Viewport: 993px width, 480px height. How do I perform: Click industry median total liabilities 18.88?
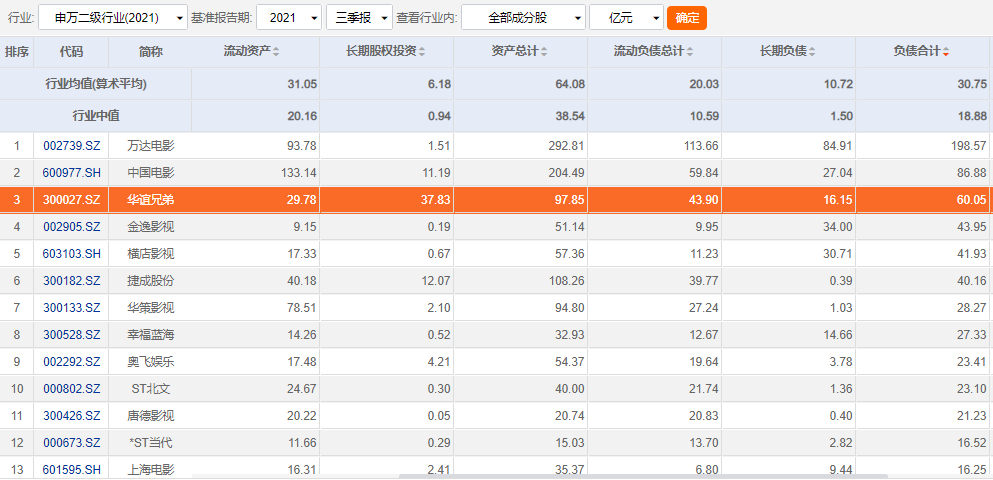coord(972,116)
